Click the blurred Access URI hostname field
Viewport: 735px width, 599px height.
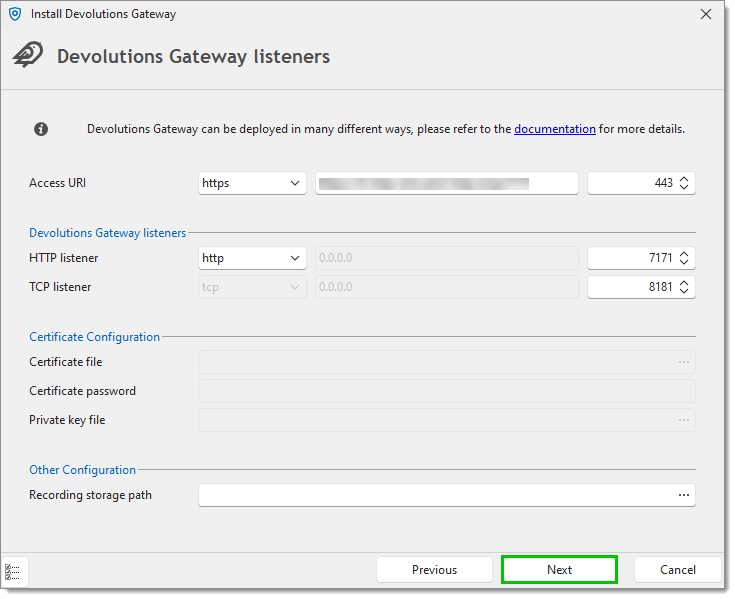tap(448, 184)
